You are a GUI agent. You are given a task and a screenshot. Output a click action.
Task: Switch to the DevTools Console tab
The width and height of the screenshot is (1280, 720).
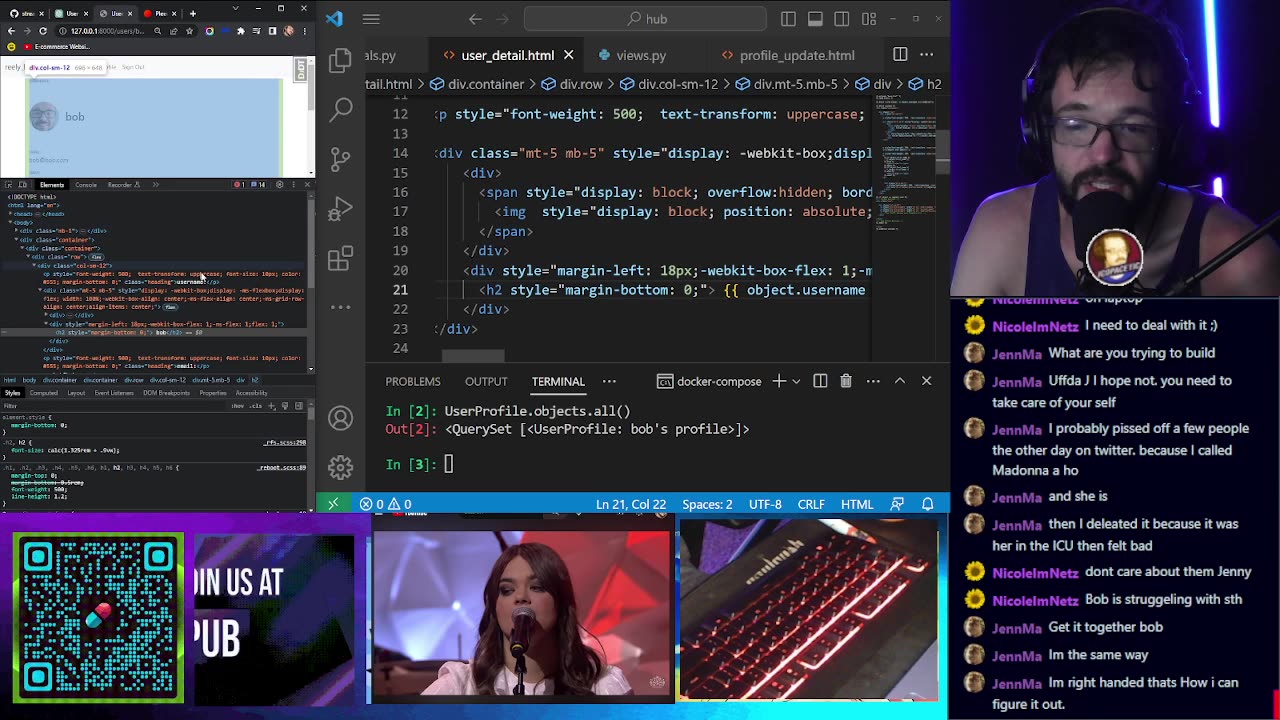tap(86, 185)
